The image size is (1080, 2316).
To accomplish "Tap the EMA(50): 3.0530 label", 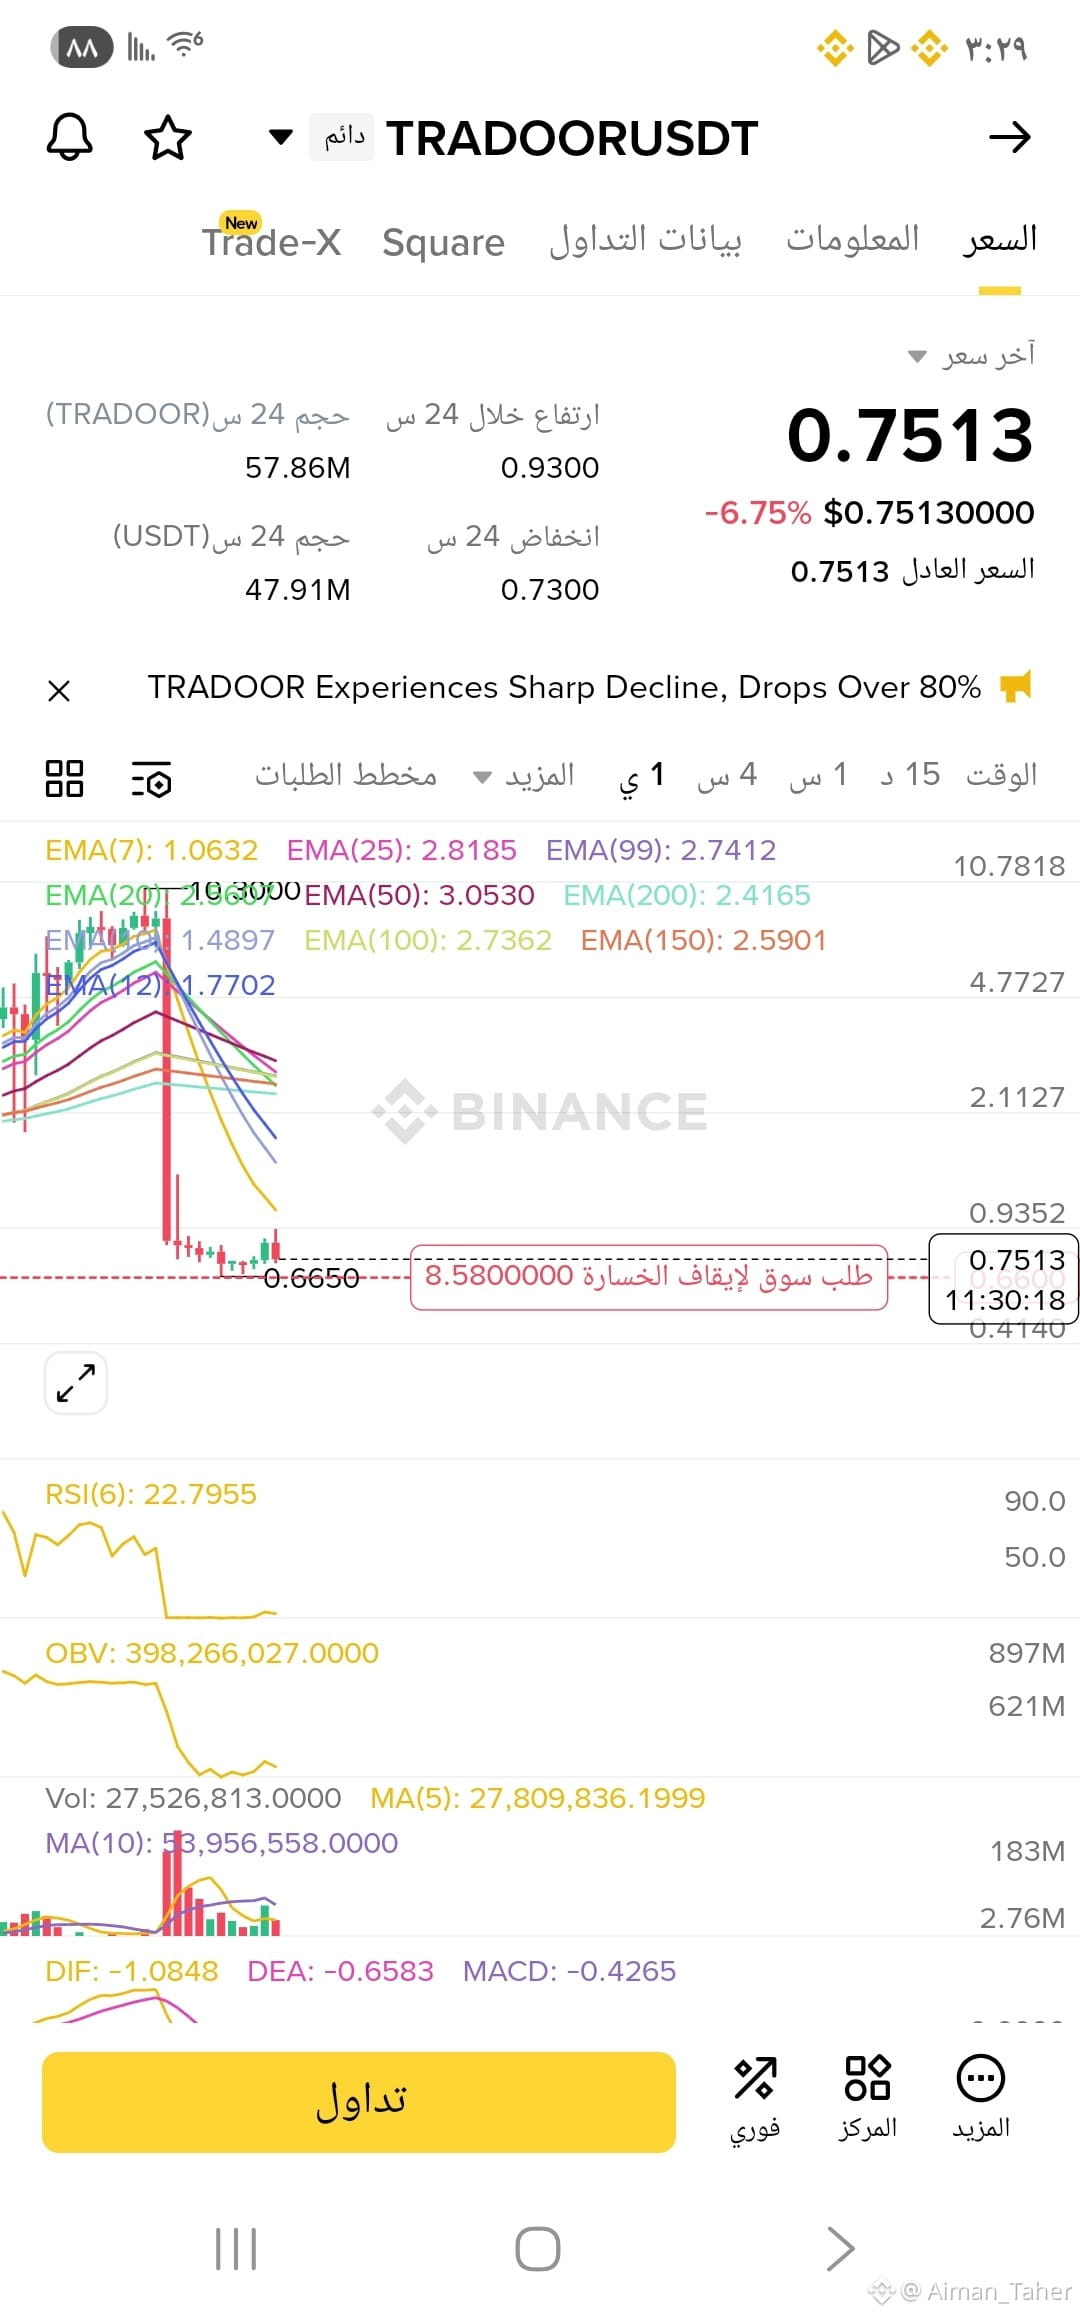I will click(x=419, y=895).
